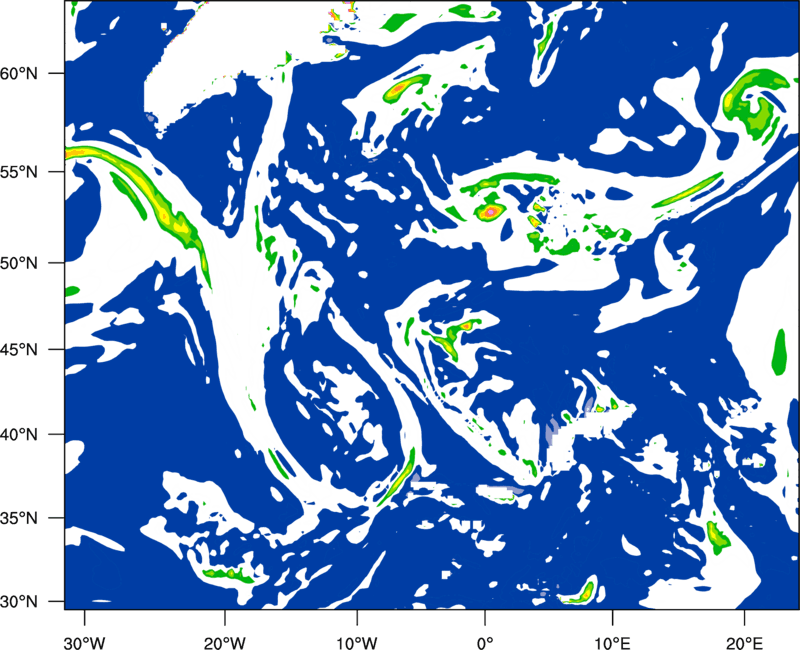
Task: Click the 60°N latitude label
Action: pos(19,74)
